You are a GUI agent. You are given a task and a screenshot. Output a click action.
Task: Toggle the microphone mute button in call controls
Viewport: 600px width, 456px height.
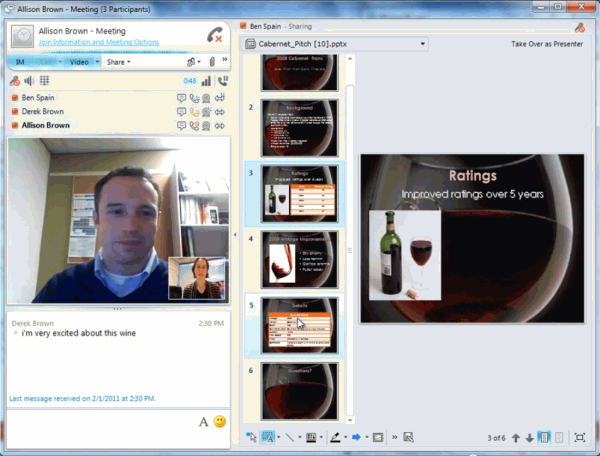[x=15, y=81]
